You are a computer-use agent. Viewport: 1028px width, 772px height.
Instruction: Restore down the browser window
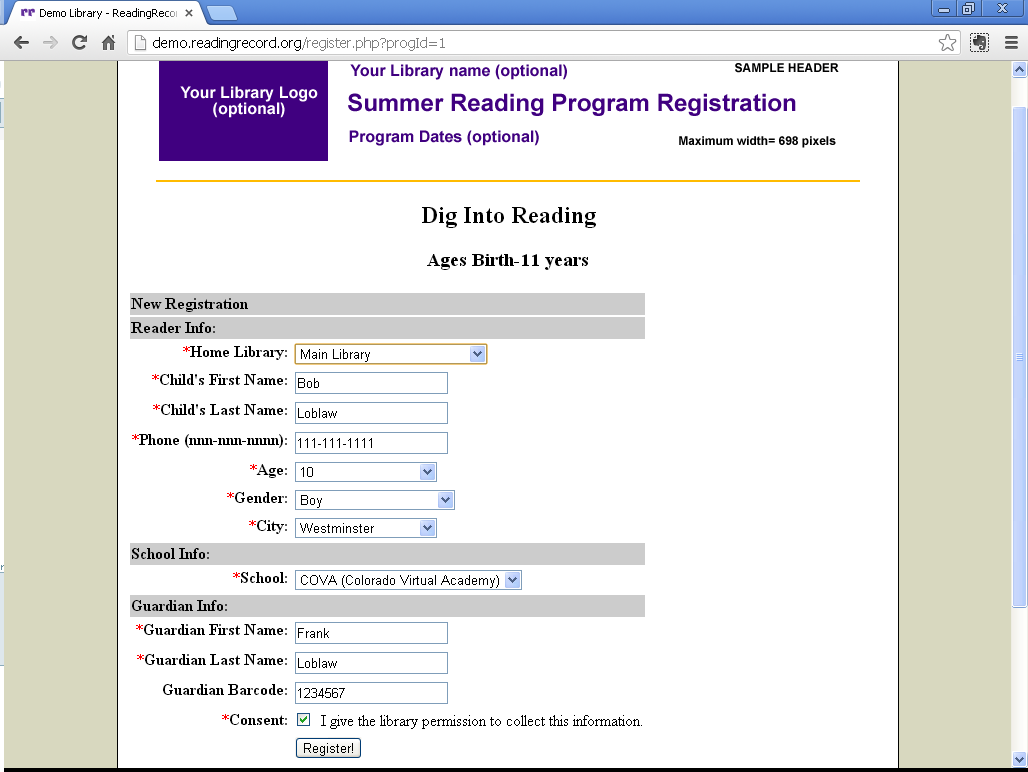(x=968, y=9)
